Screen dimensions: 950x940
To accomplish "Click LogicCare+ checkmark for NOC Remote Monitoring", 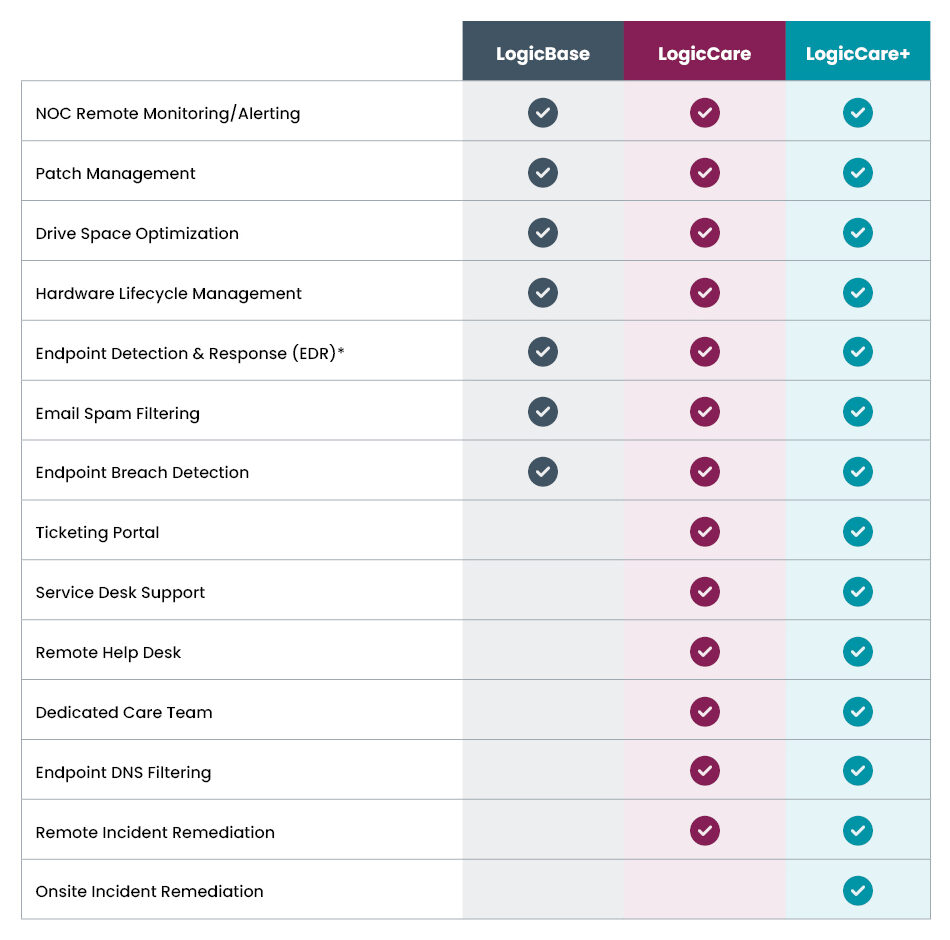I will (857, 113).
